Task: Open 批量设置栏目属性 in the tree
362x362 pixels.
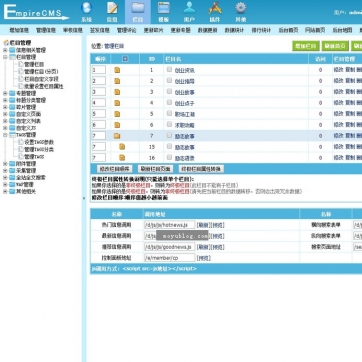Action: pyautogui.click(x=44, y=86)
